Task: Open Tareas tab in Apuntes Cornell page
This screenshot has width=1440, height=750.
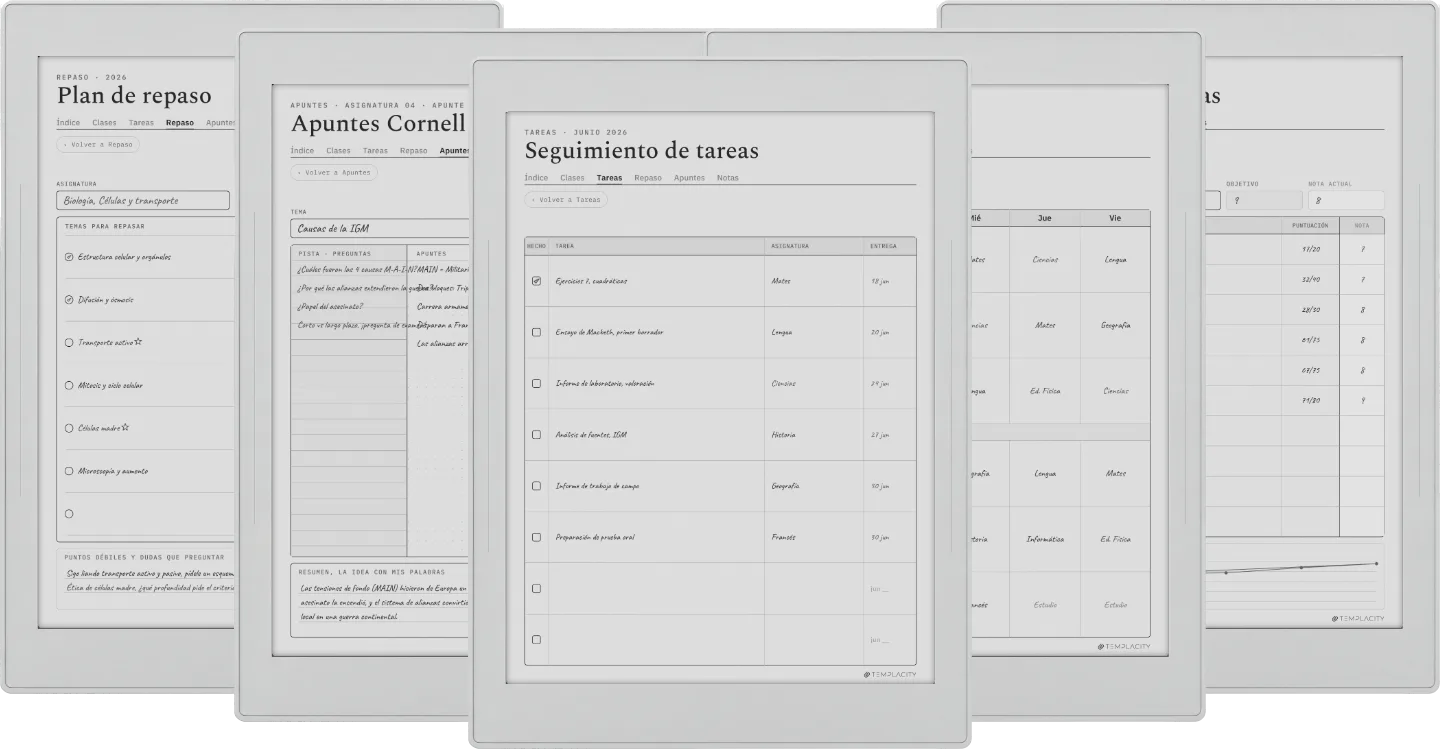Action: pyautogui.click(x=375, y=151)
